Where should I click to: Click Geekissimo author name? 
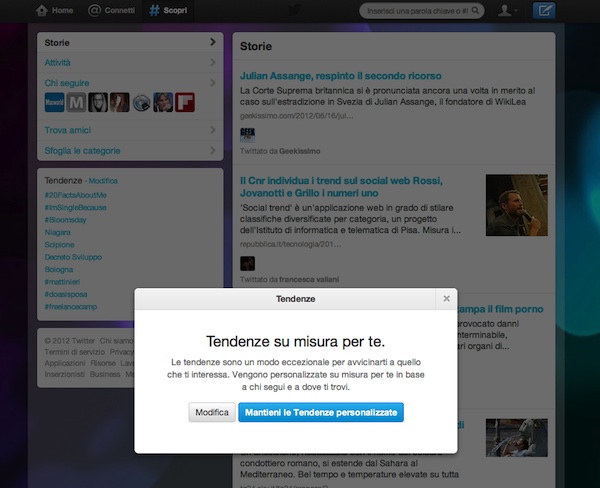click(x=300, y=151)
